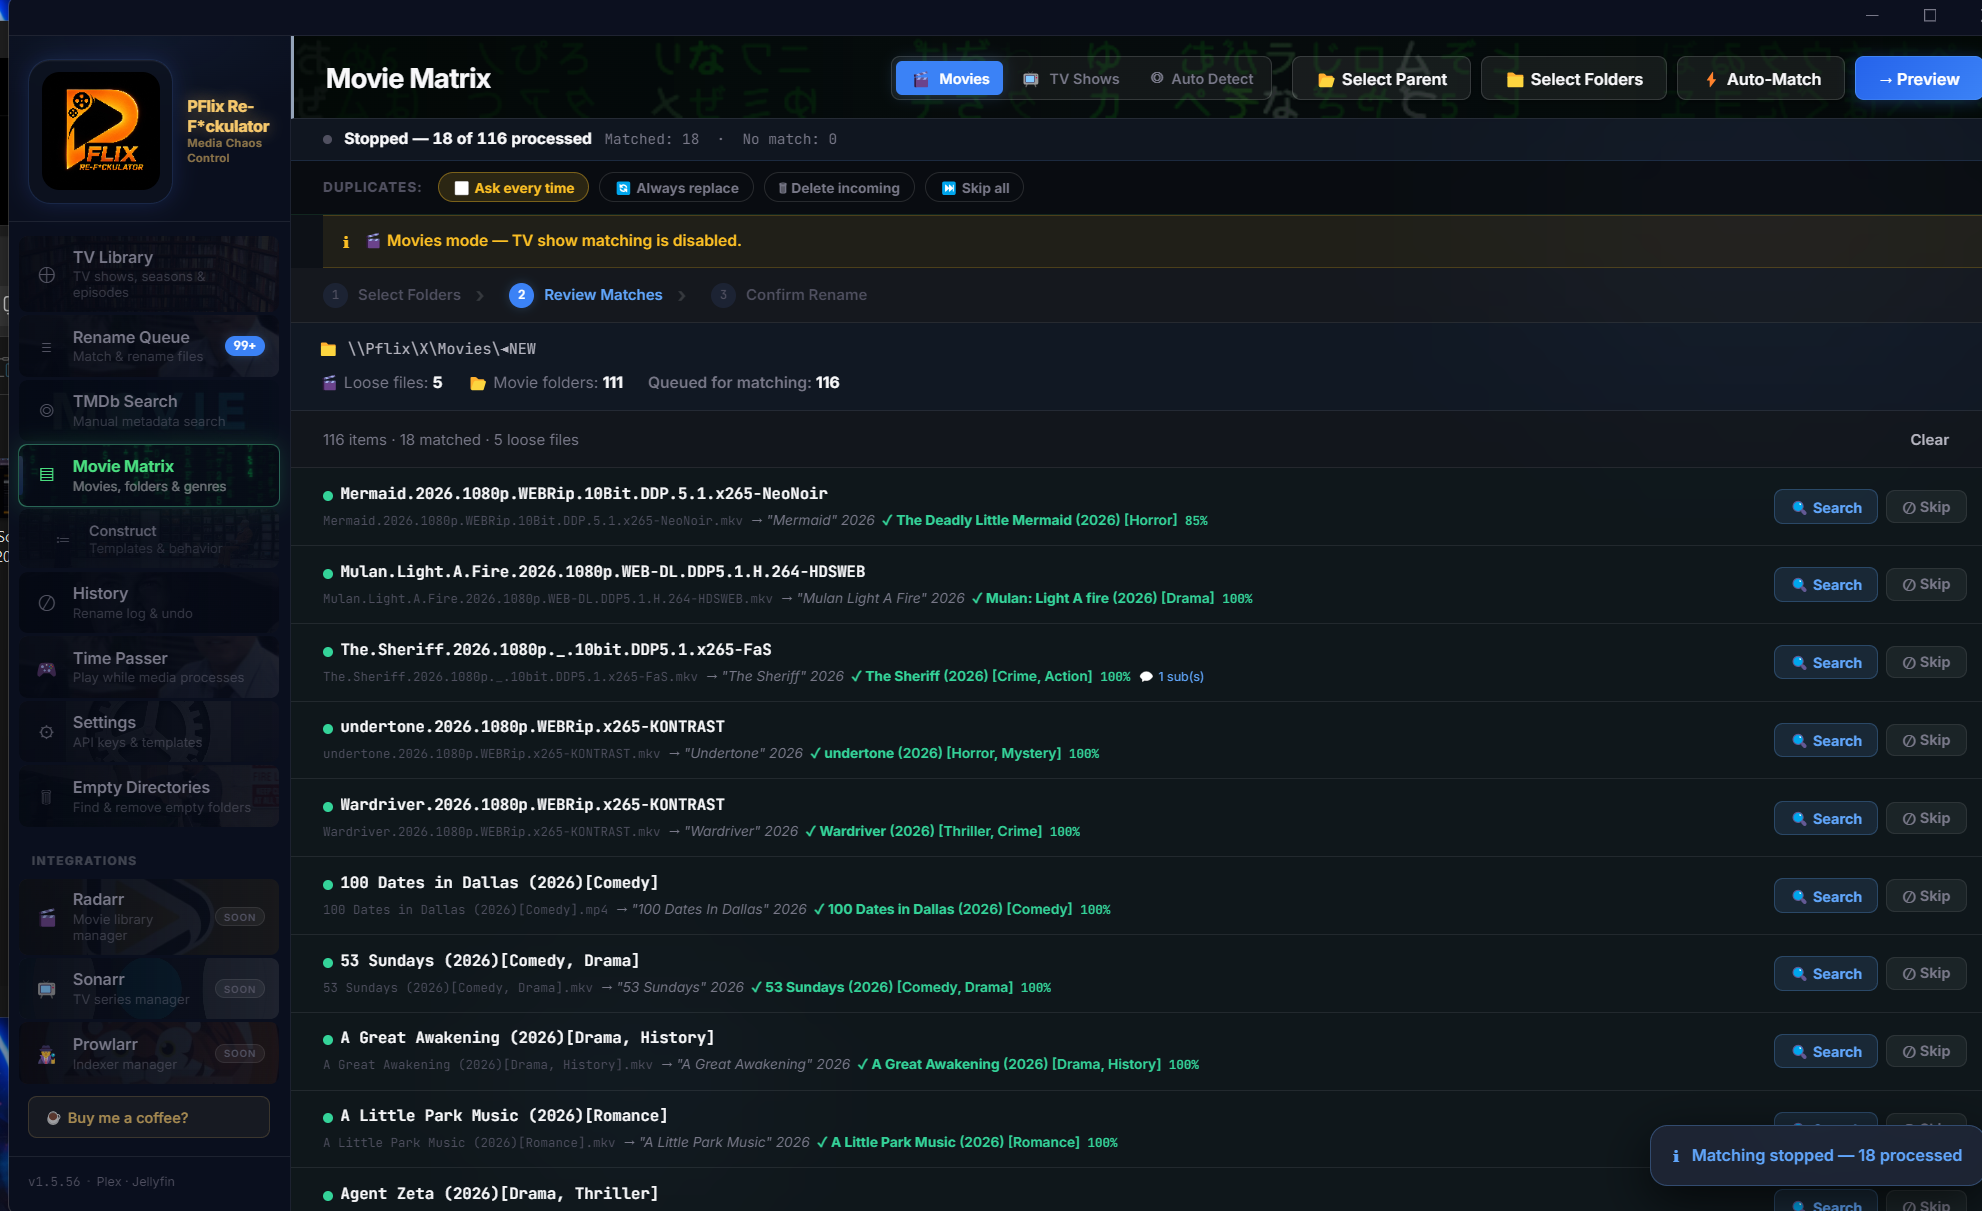
Task: Select the Ask every time duplicate option
Action: pyautogui.click(x=514, y=188)
